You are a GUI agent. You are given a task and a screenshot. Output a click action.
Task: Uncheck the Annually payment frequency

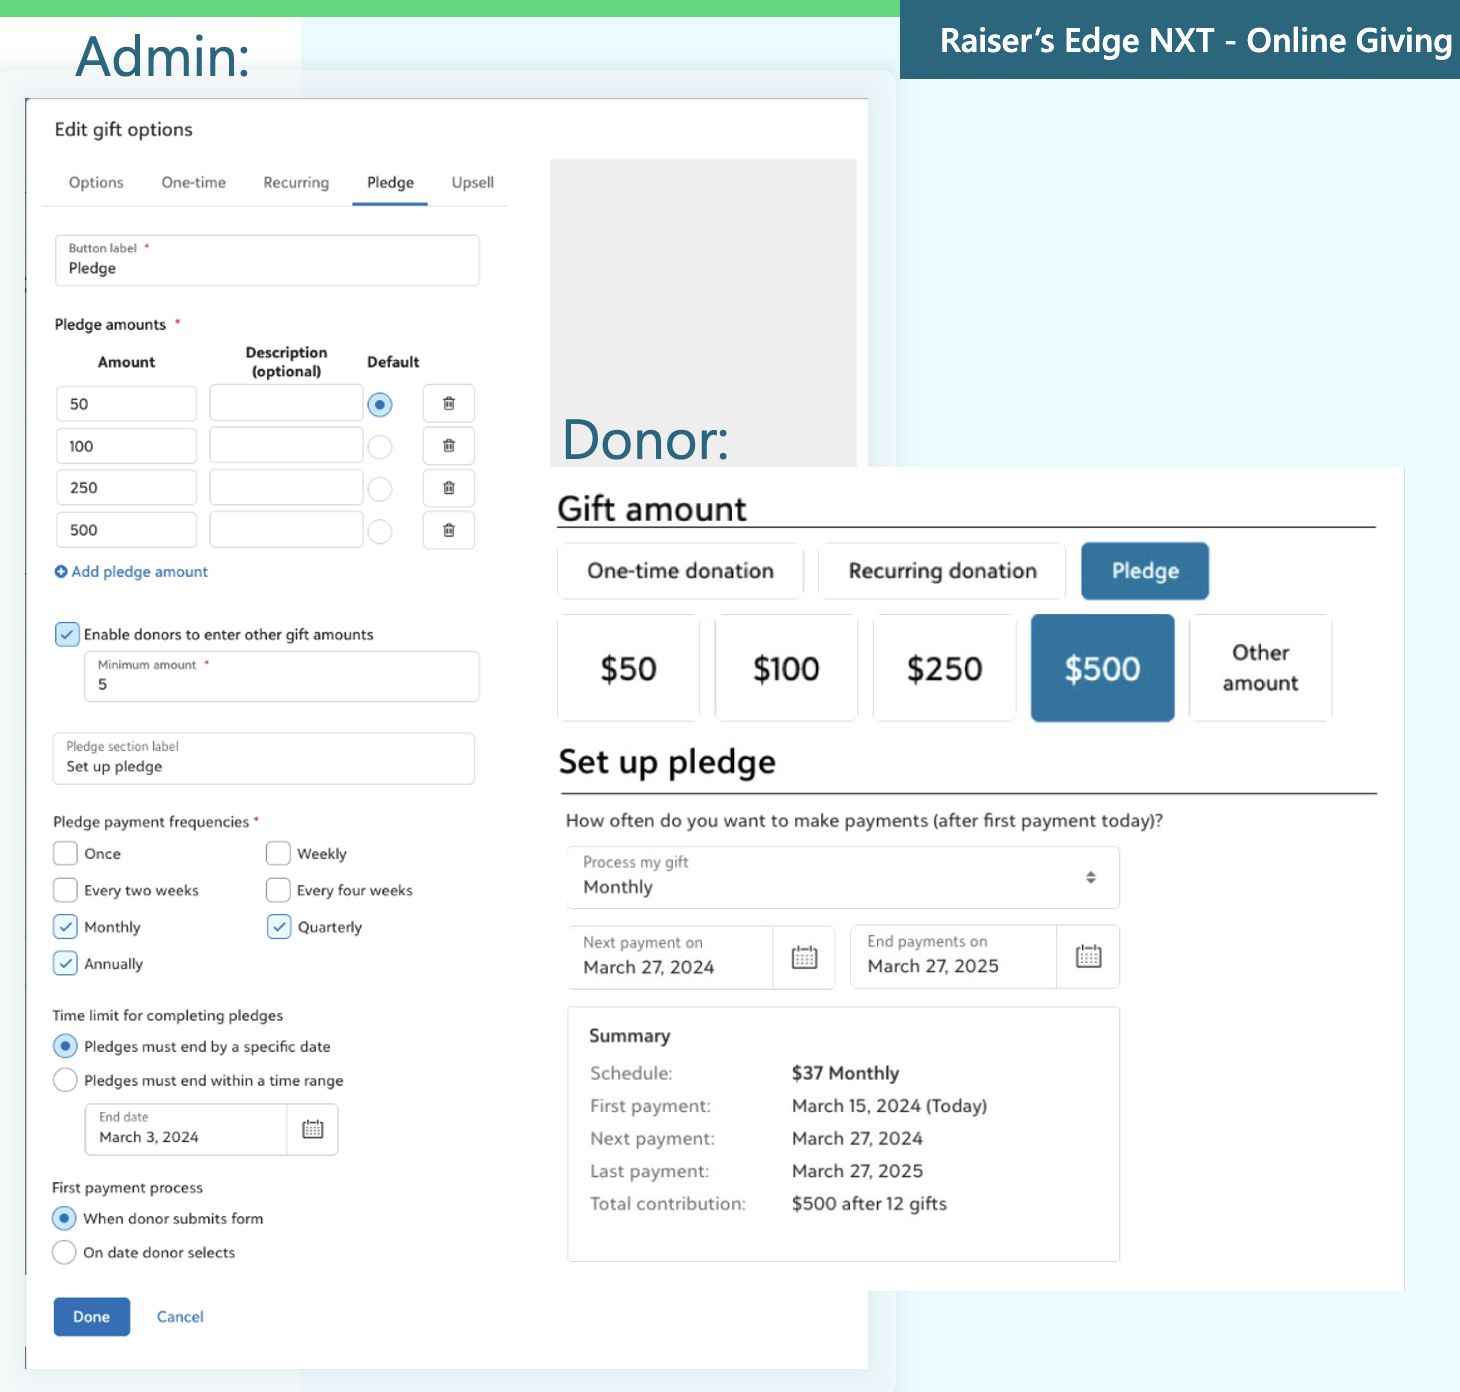[65, 963]
